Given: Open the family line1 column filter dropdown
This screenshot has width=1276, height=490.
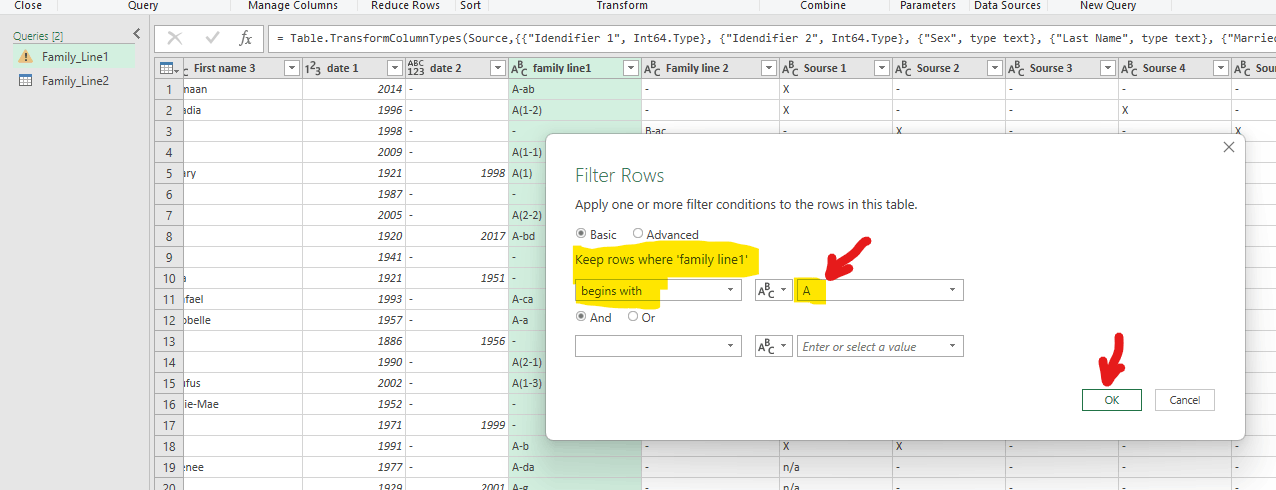Looking at the screenshot, I should click(630, 68).
